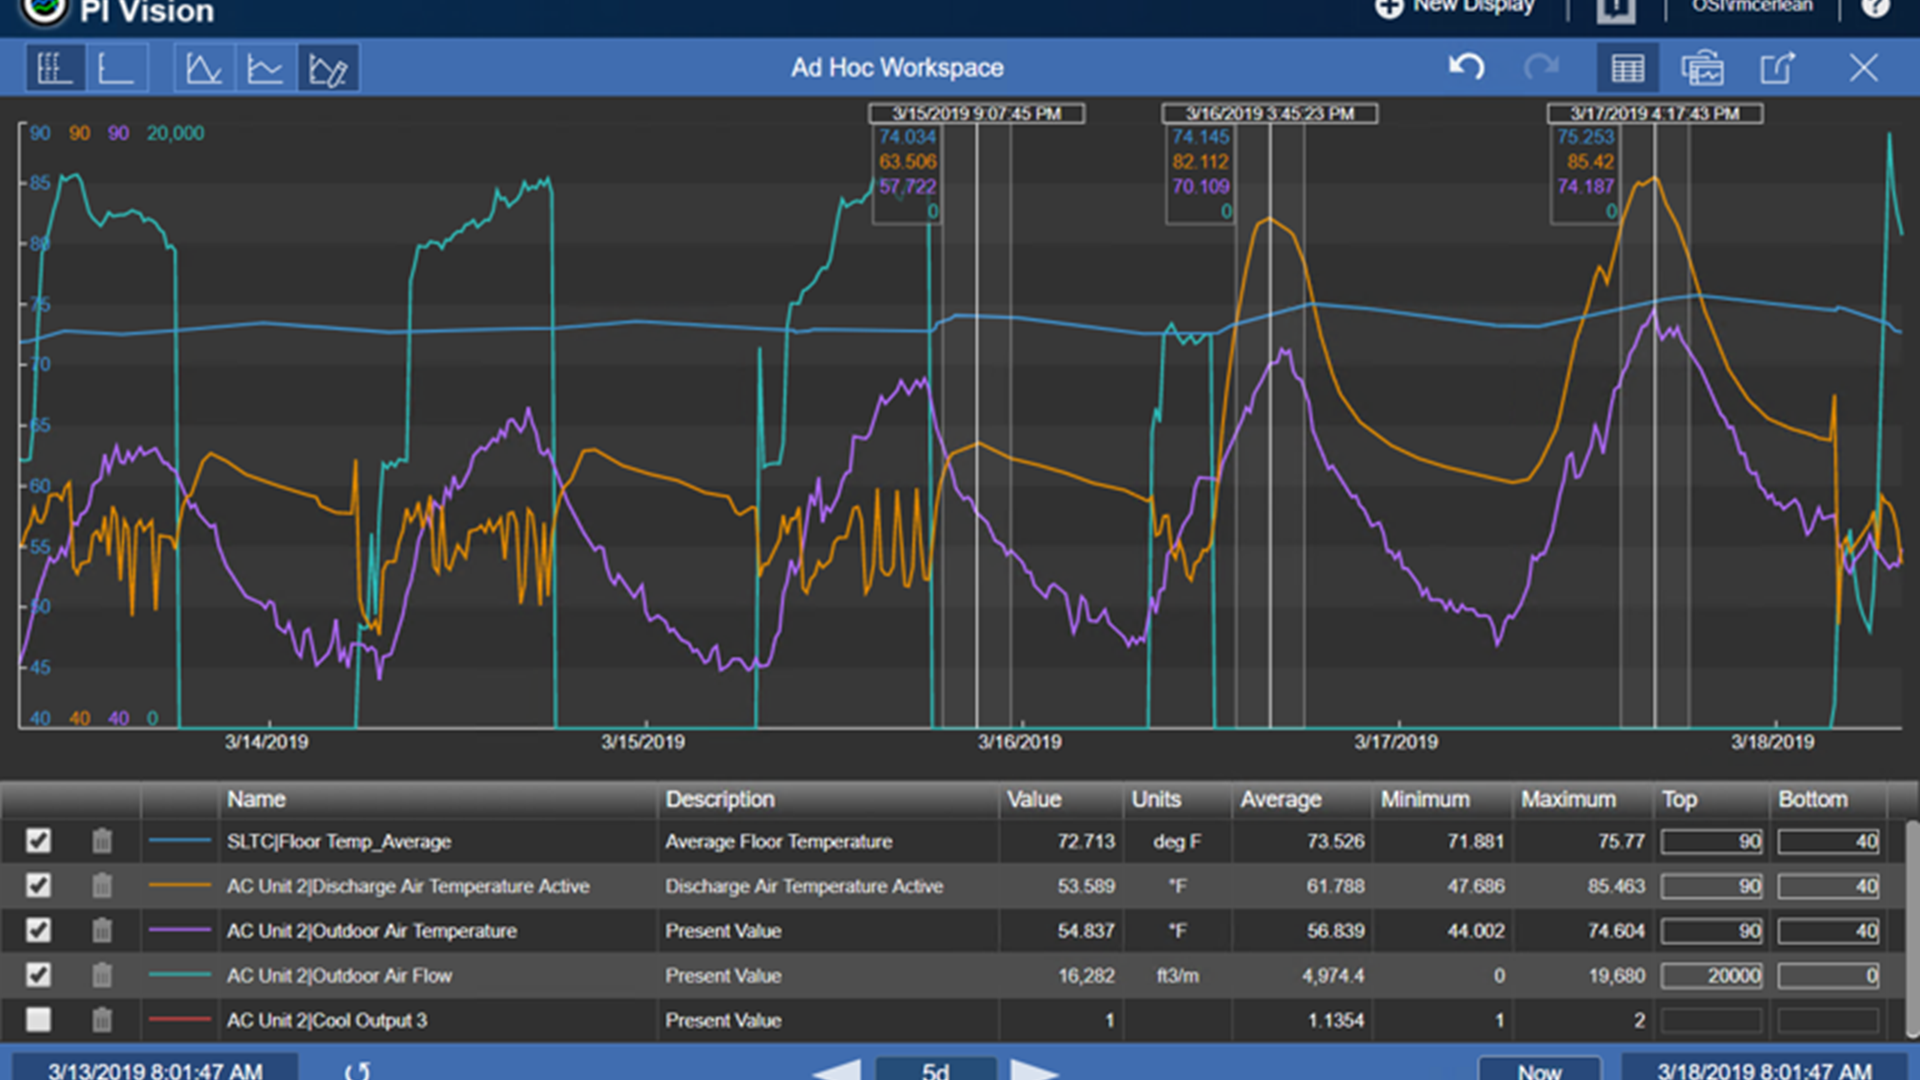Open the 5d time range selector

pyautogui.click(x=935, y=1070)
